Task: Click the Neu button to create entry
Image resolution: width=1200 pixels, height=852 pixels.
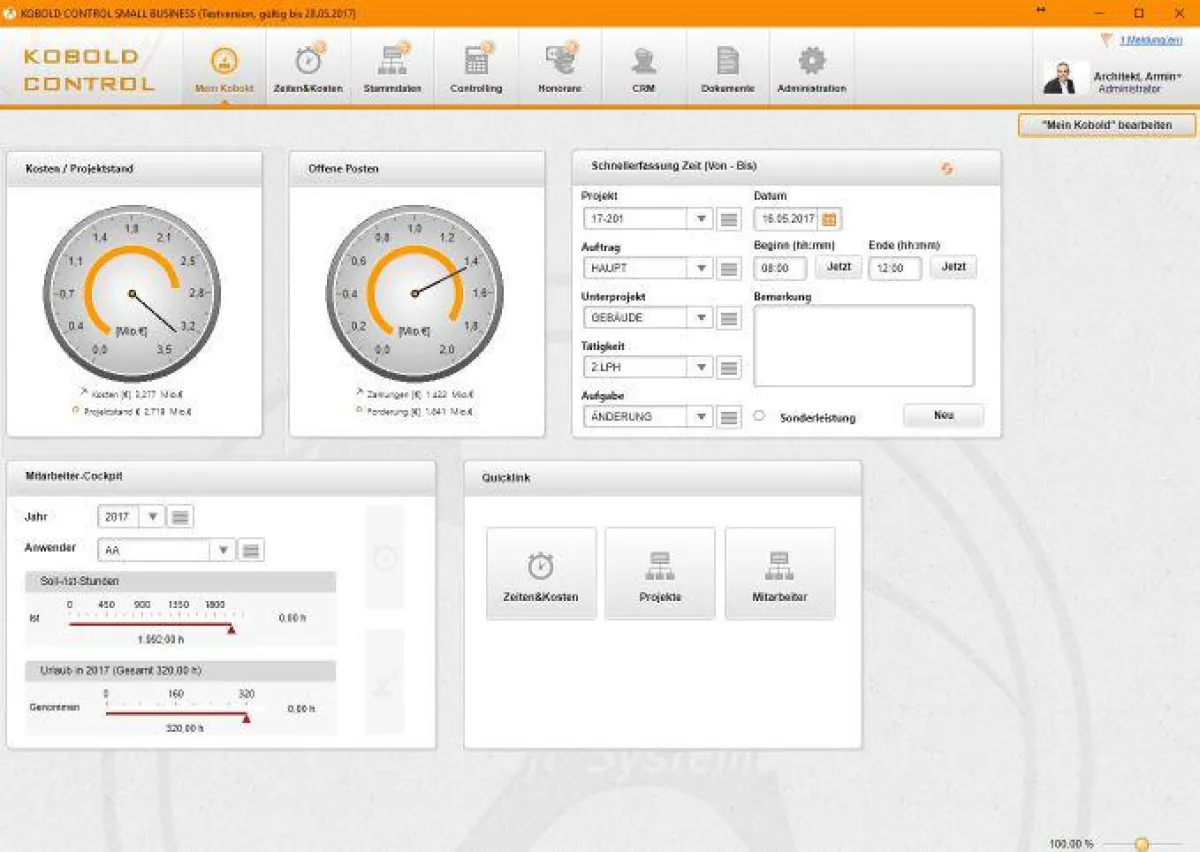Action: click(943, 415)
